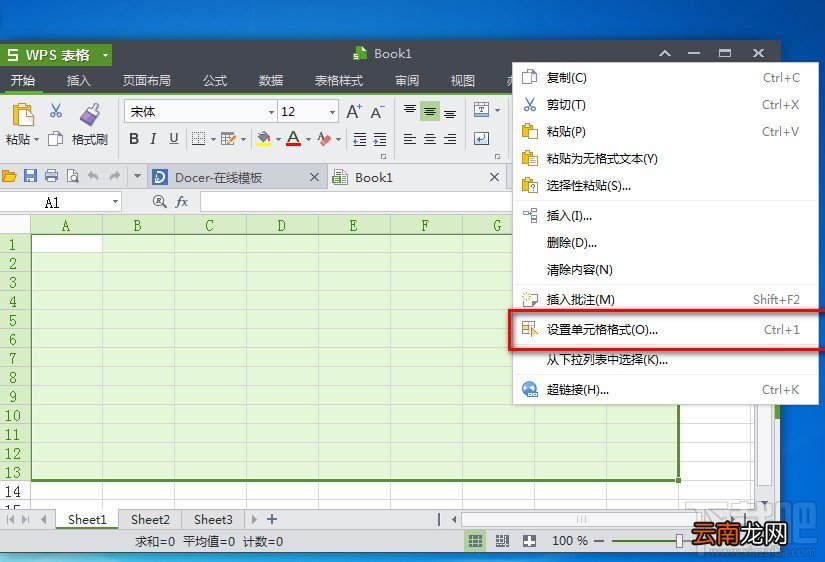Screen dimensions: 825x562
Task: Click the formula bar input field
Action: click(356, 202)
